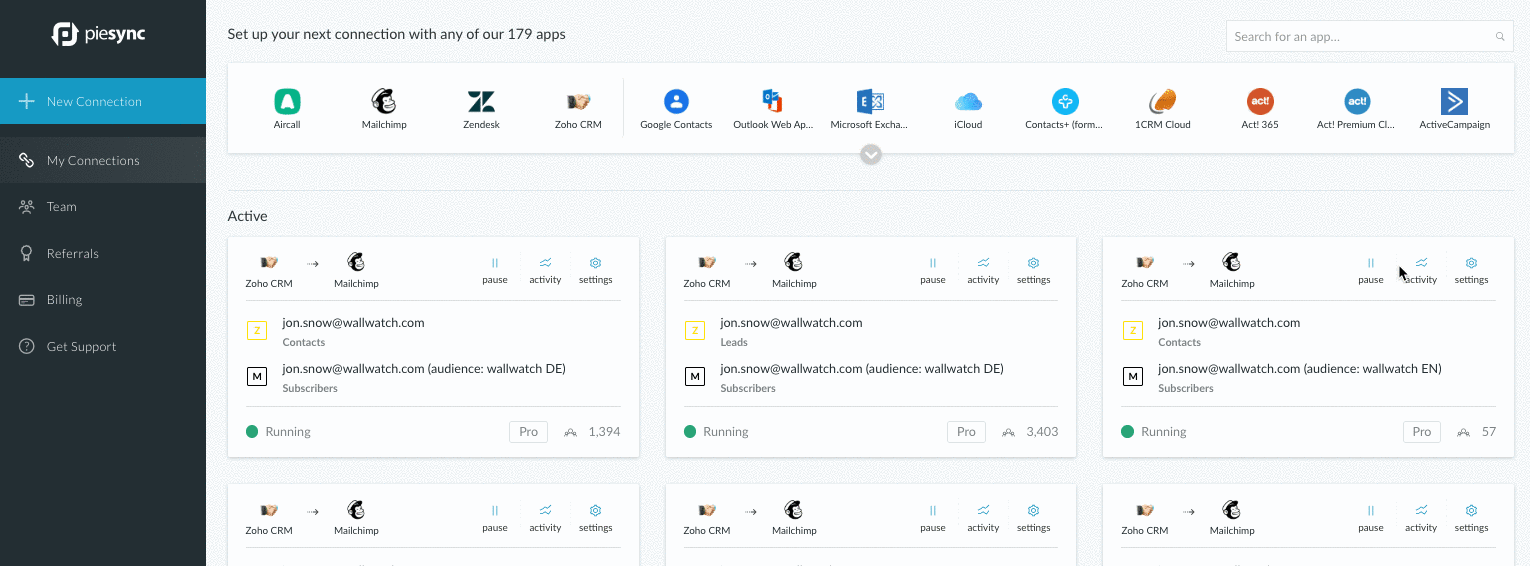This screenshot has width=1530, height=566.
Task: Click Mailchimp 'M' icon in wallwatch EN card
Action: click(1133, 377)
